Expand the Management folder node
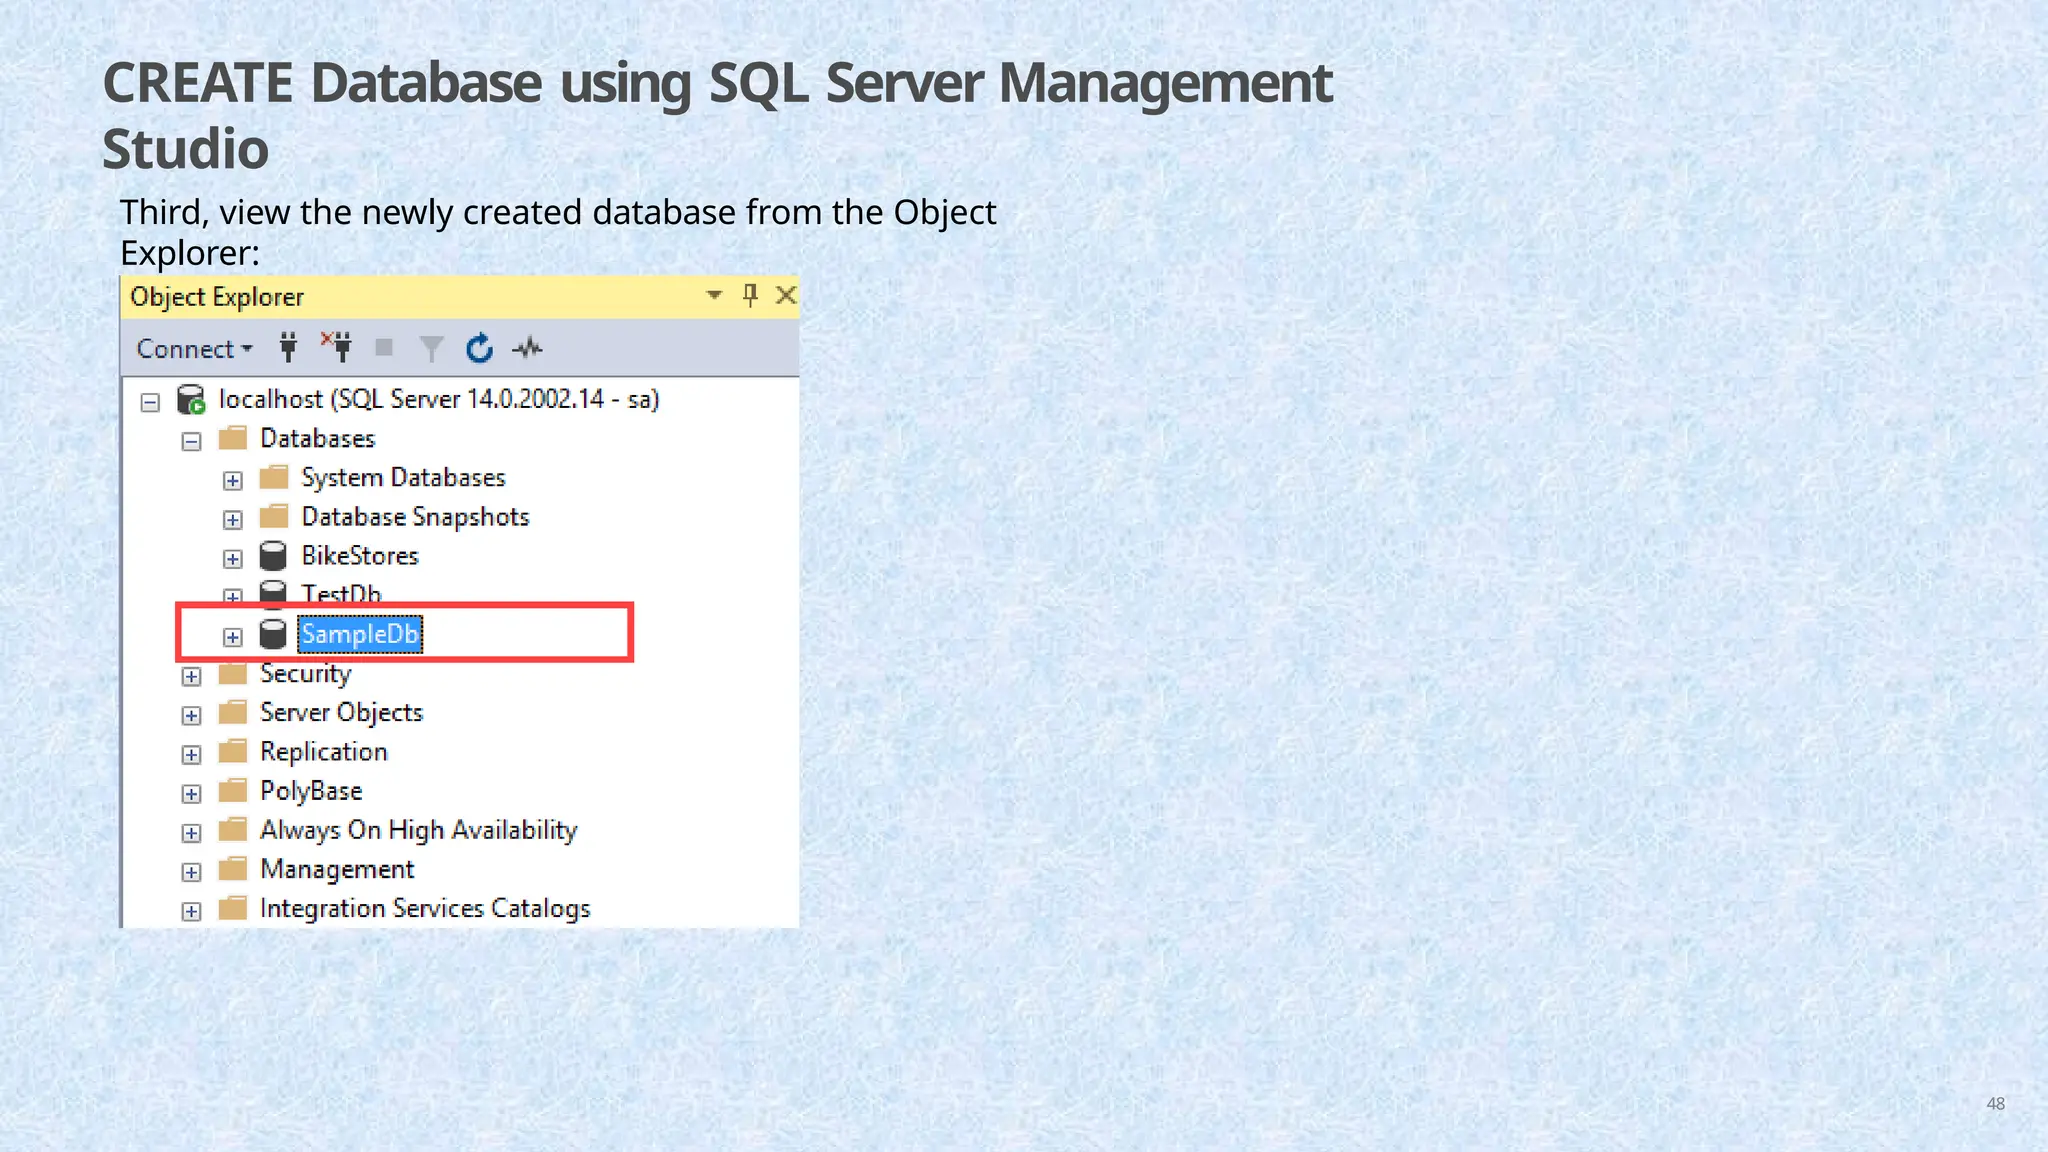This screenshot has height=1152, width=2048. point(191,872)
